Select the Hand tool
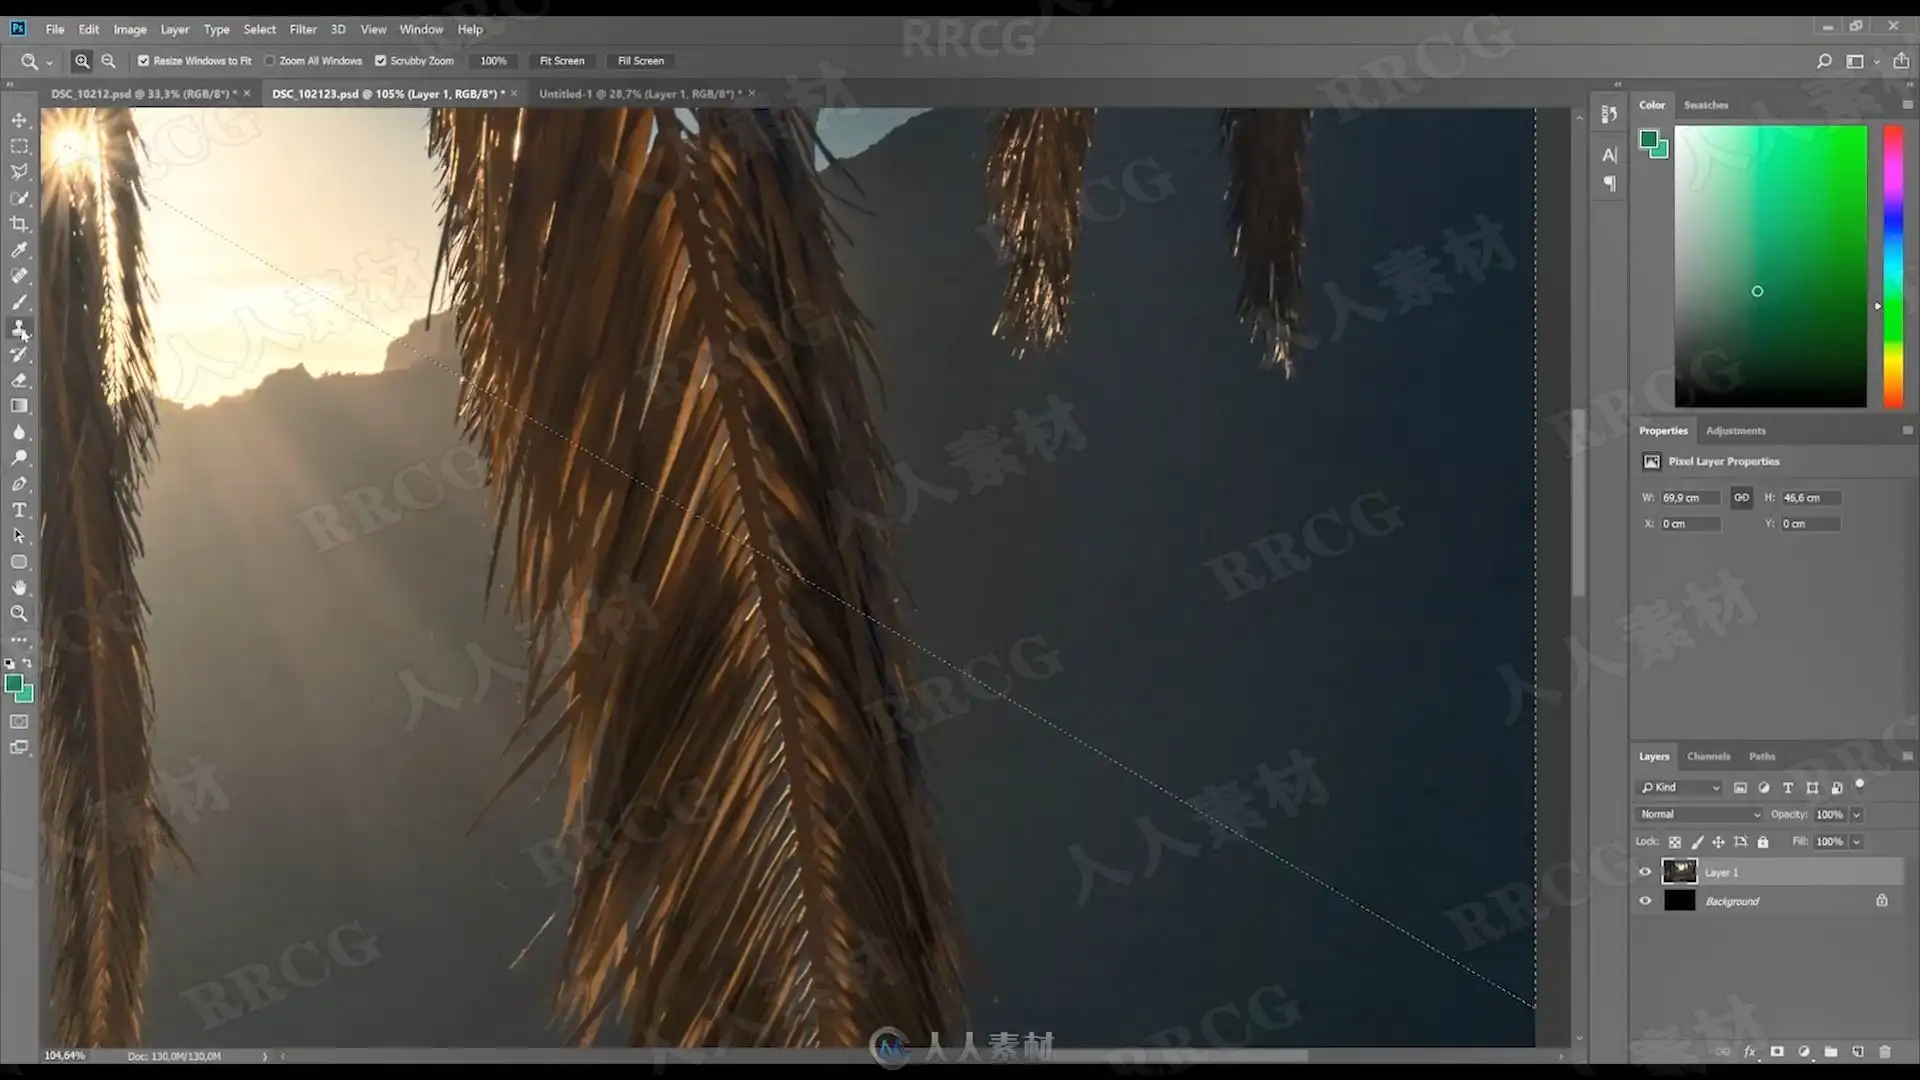Viewport: 1920px width, 1080px height. 19,588
